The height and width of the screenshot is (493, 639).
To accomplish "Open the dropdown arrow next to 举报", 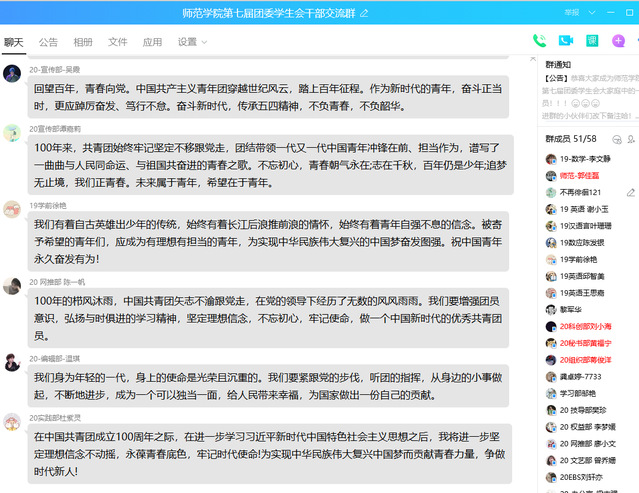I will (x=592, y=13).
